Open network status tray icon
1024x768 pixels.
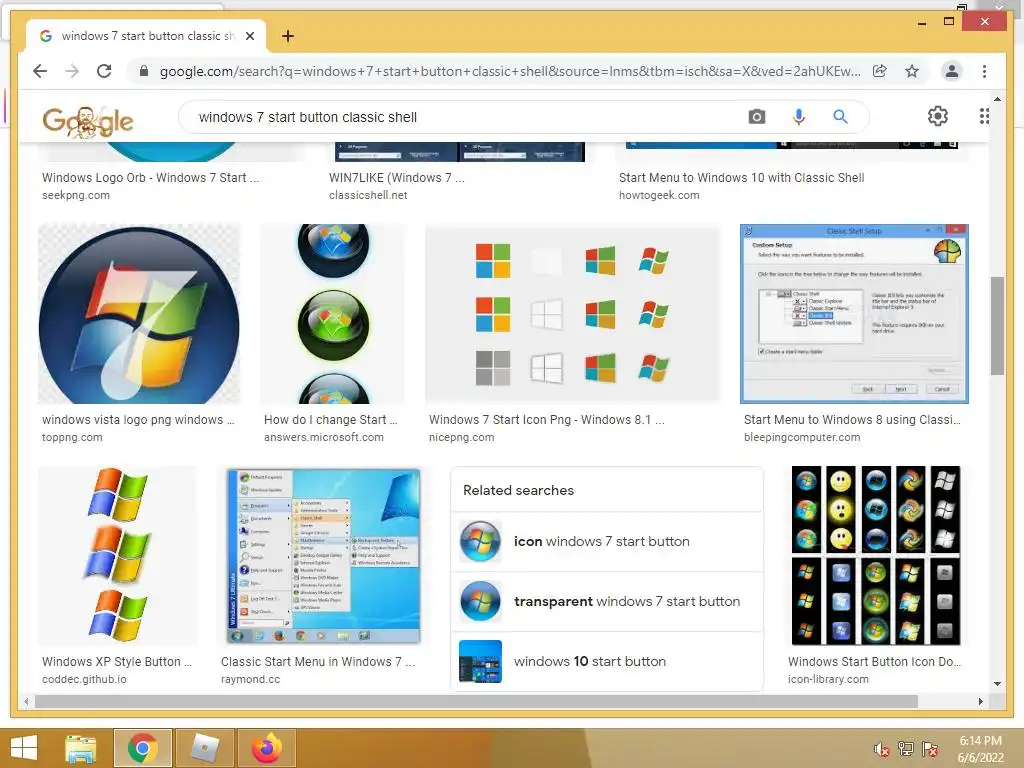905,749
